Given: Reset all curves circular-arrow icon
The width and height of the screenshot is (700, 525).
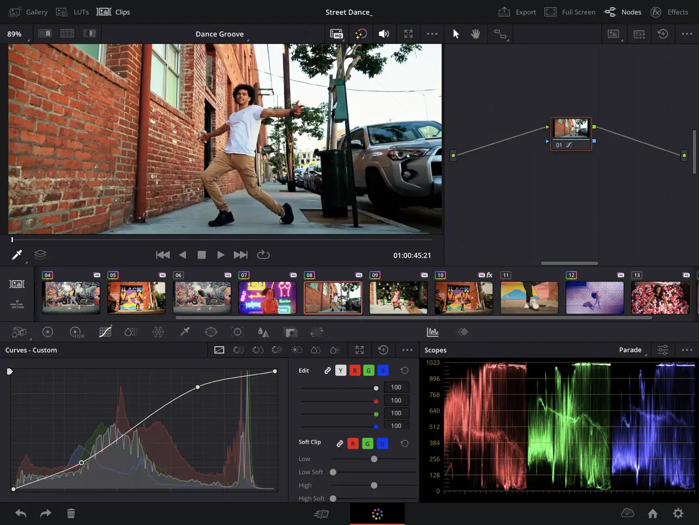Looking at the screenshot, I should (383, 350).
